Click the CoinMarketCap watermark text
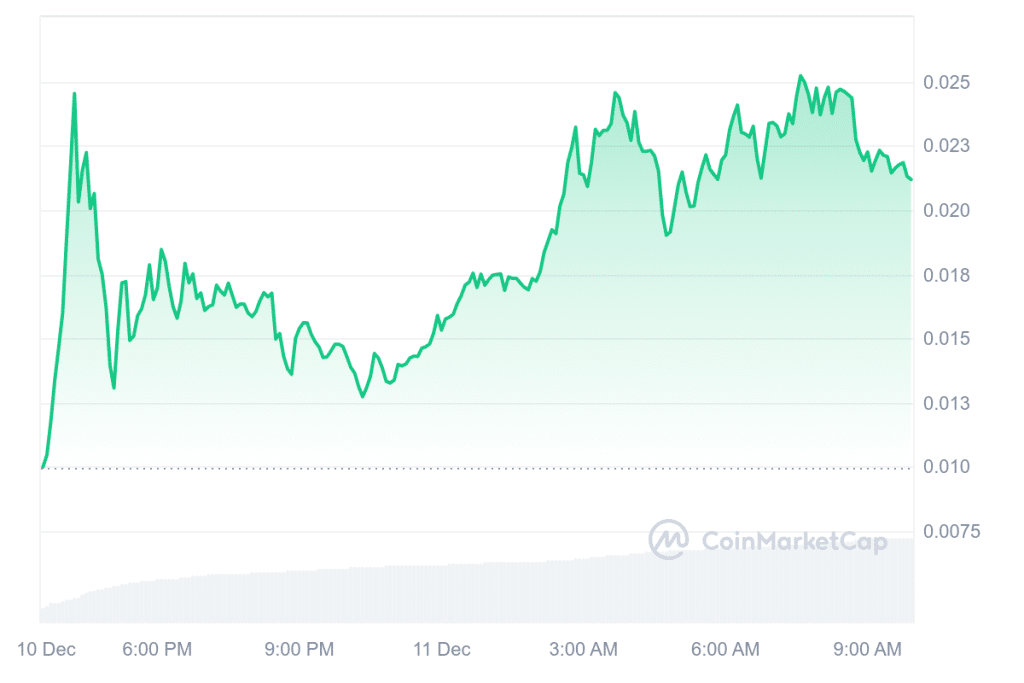Viewport: 1024px width, 683px height. [794, 541]
